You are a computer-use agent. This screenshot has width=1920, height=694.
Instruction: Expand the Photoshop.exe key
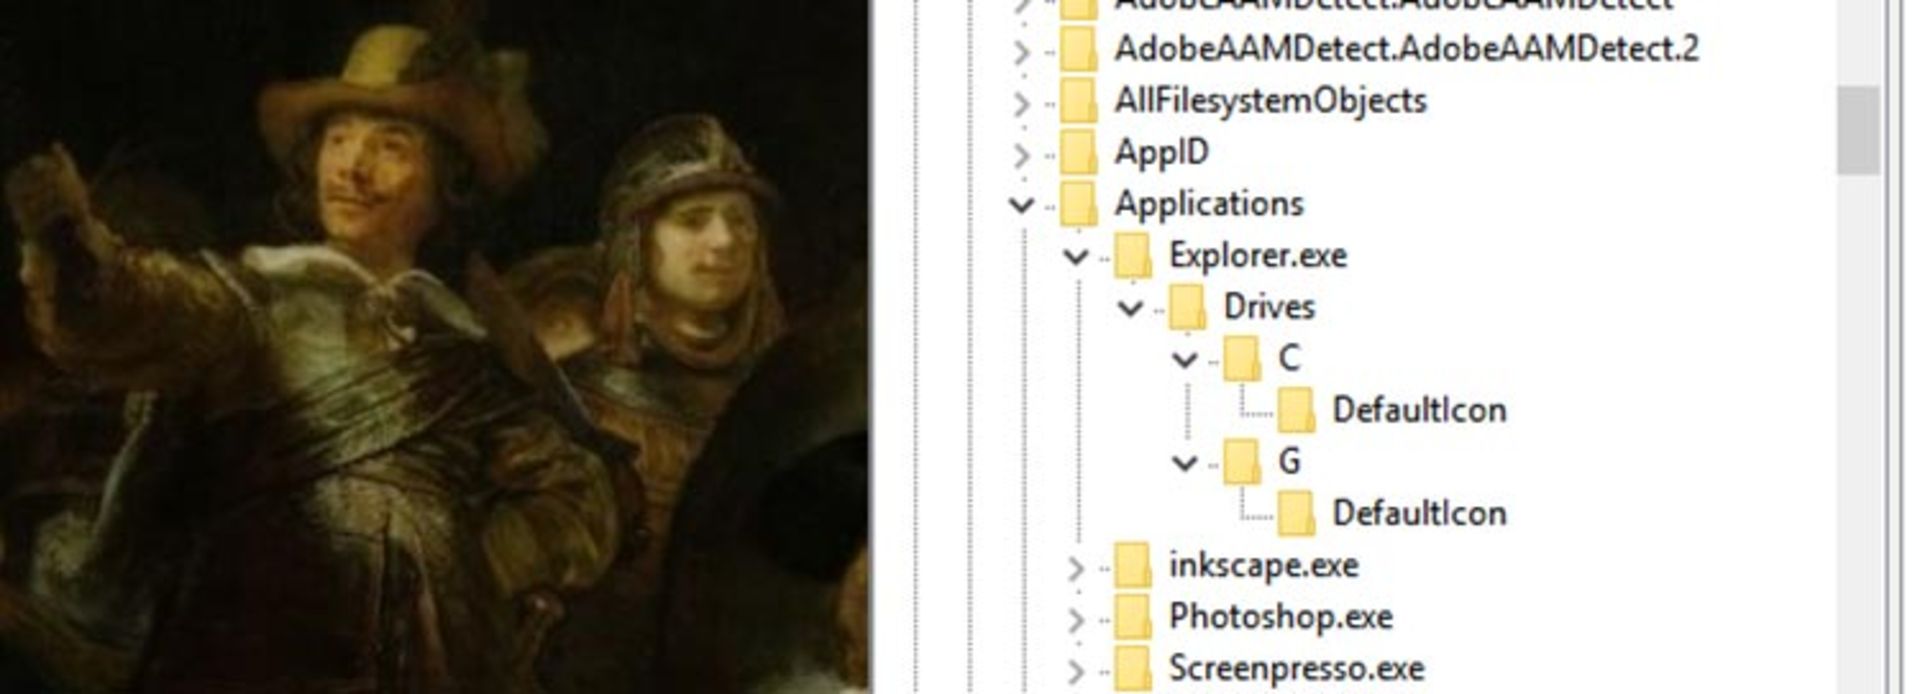pyautogui.click(x=1076, y=621)
